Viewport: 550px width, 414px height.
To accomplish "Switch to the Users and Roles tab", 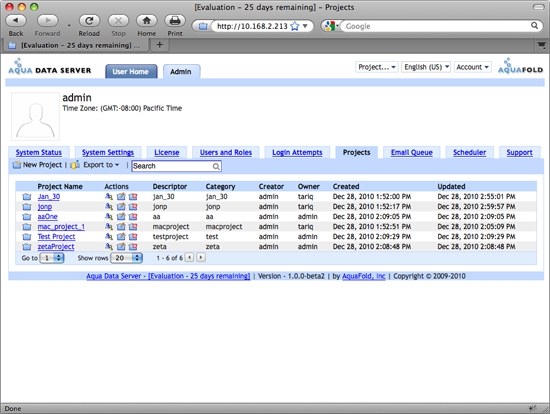I will pos(226,153).
